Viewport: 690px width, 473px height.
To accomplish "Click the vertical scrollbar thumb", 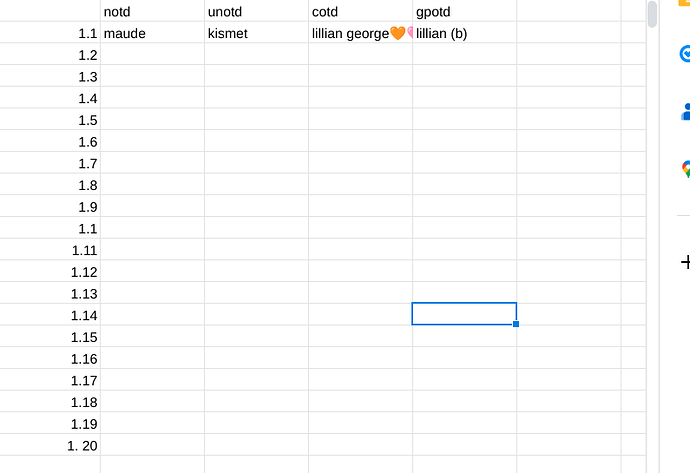I will pyautogui.click(x=652, y=14).
